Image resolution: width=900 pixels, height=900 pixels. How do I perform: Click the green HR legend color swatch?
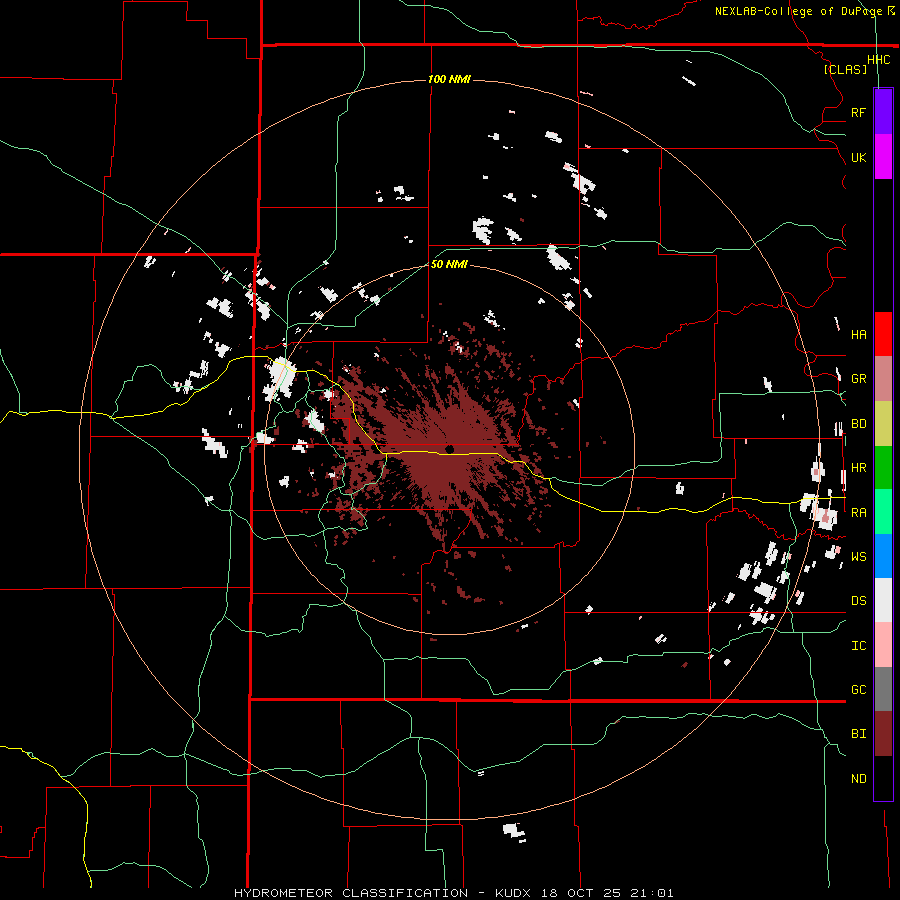pos(883,468)
